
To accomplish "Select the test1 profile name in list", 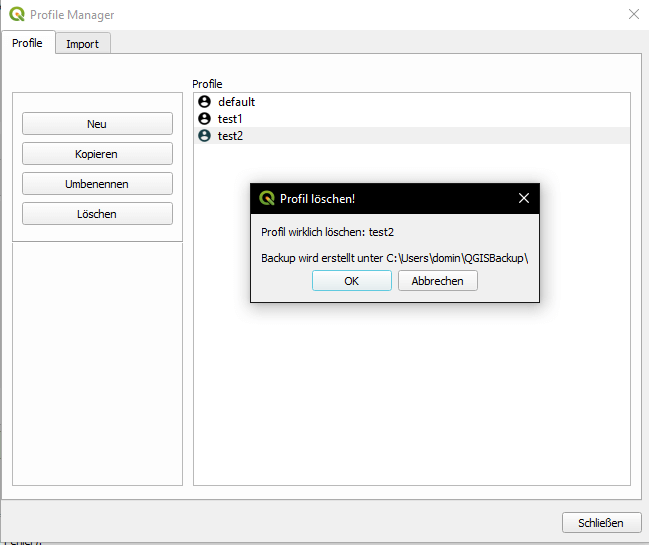I will point(230,119).
